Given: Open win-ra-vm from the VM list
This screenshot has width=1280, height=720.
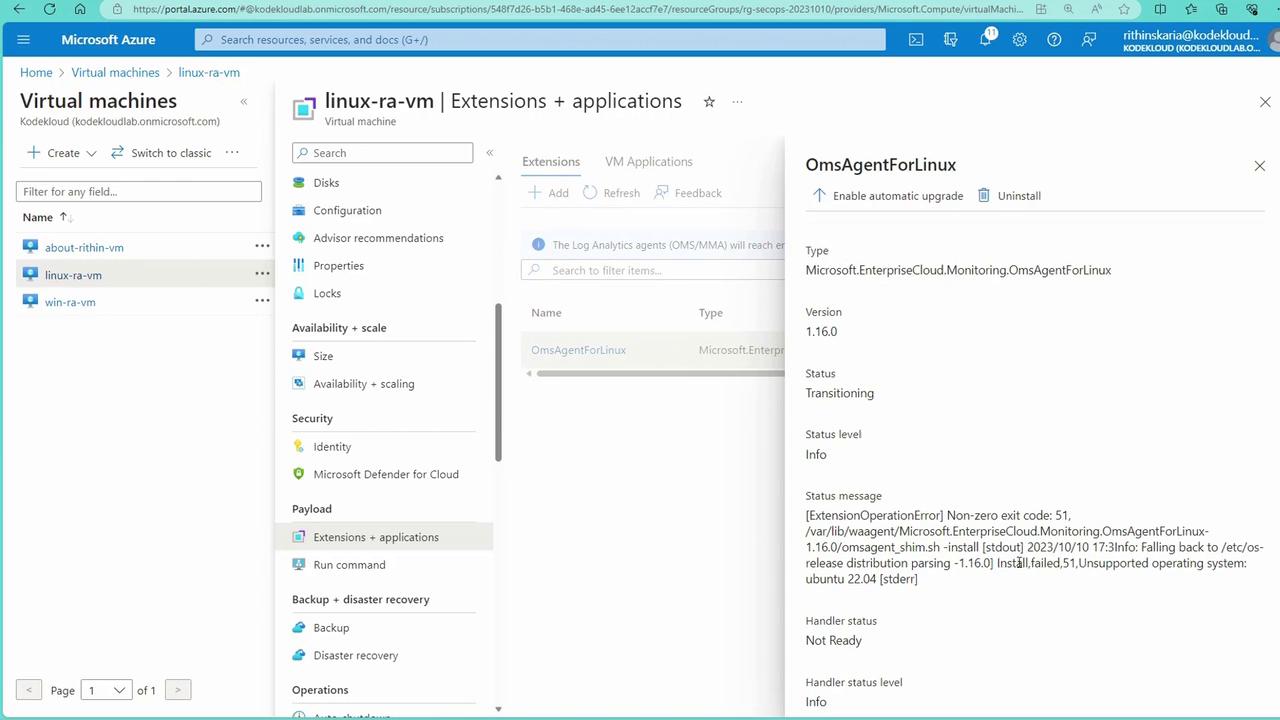Looking at the screenshot, I should click(70, 302).
